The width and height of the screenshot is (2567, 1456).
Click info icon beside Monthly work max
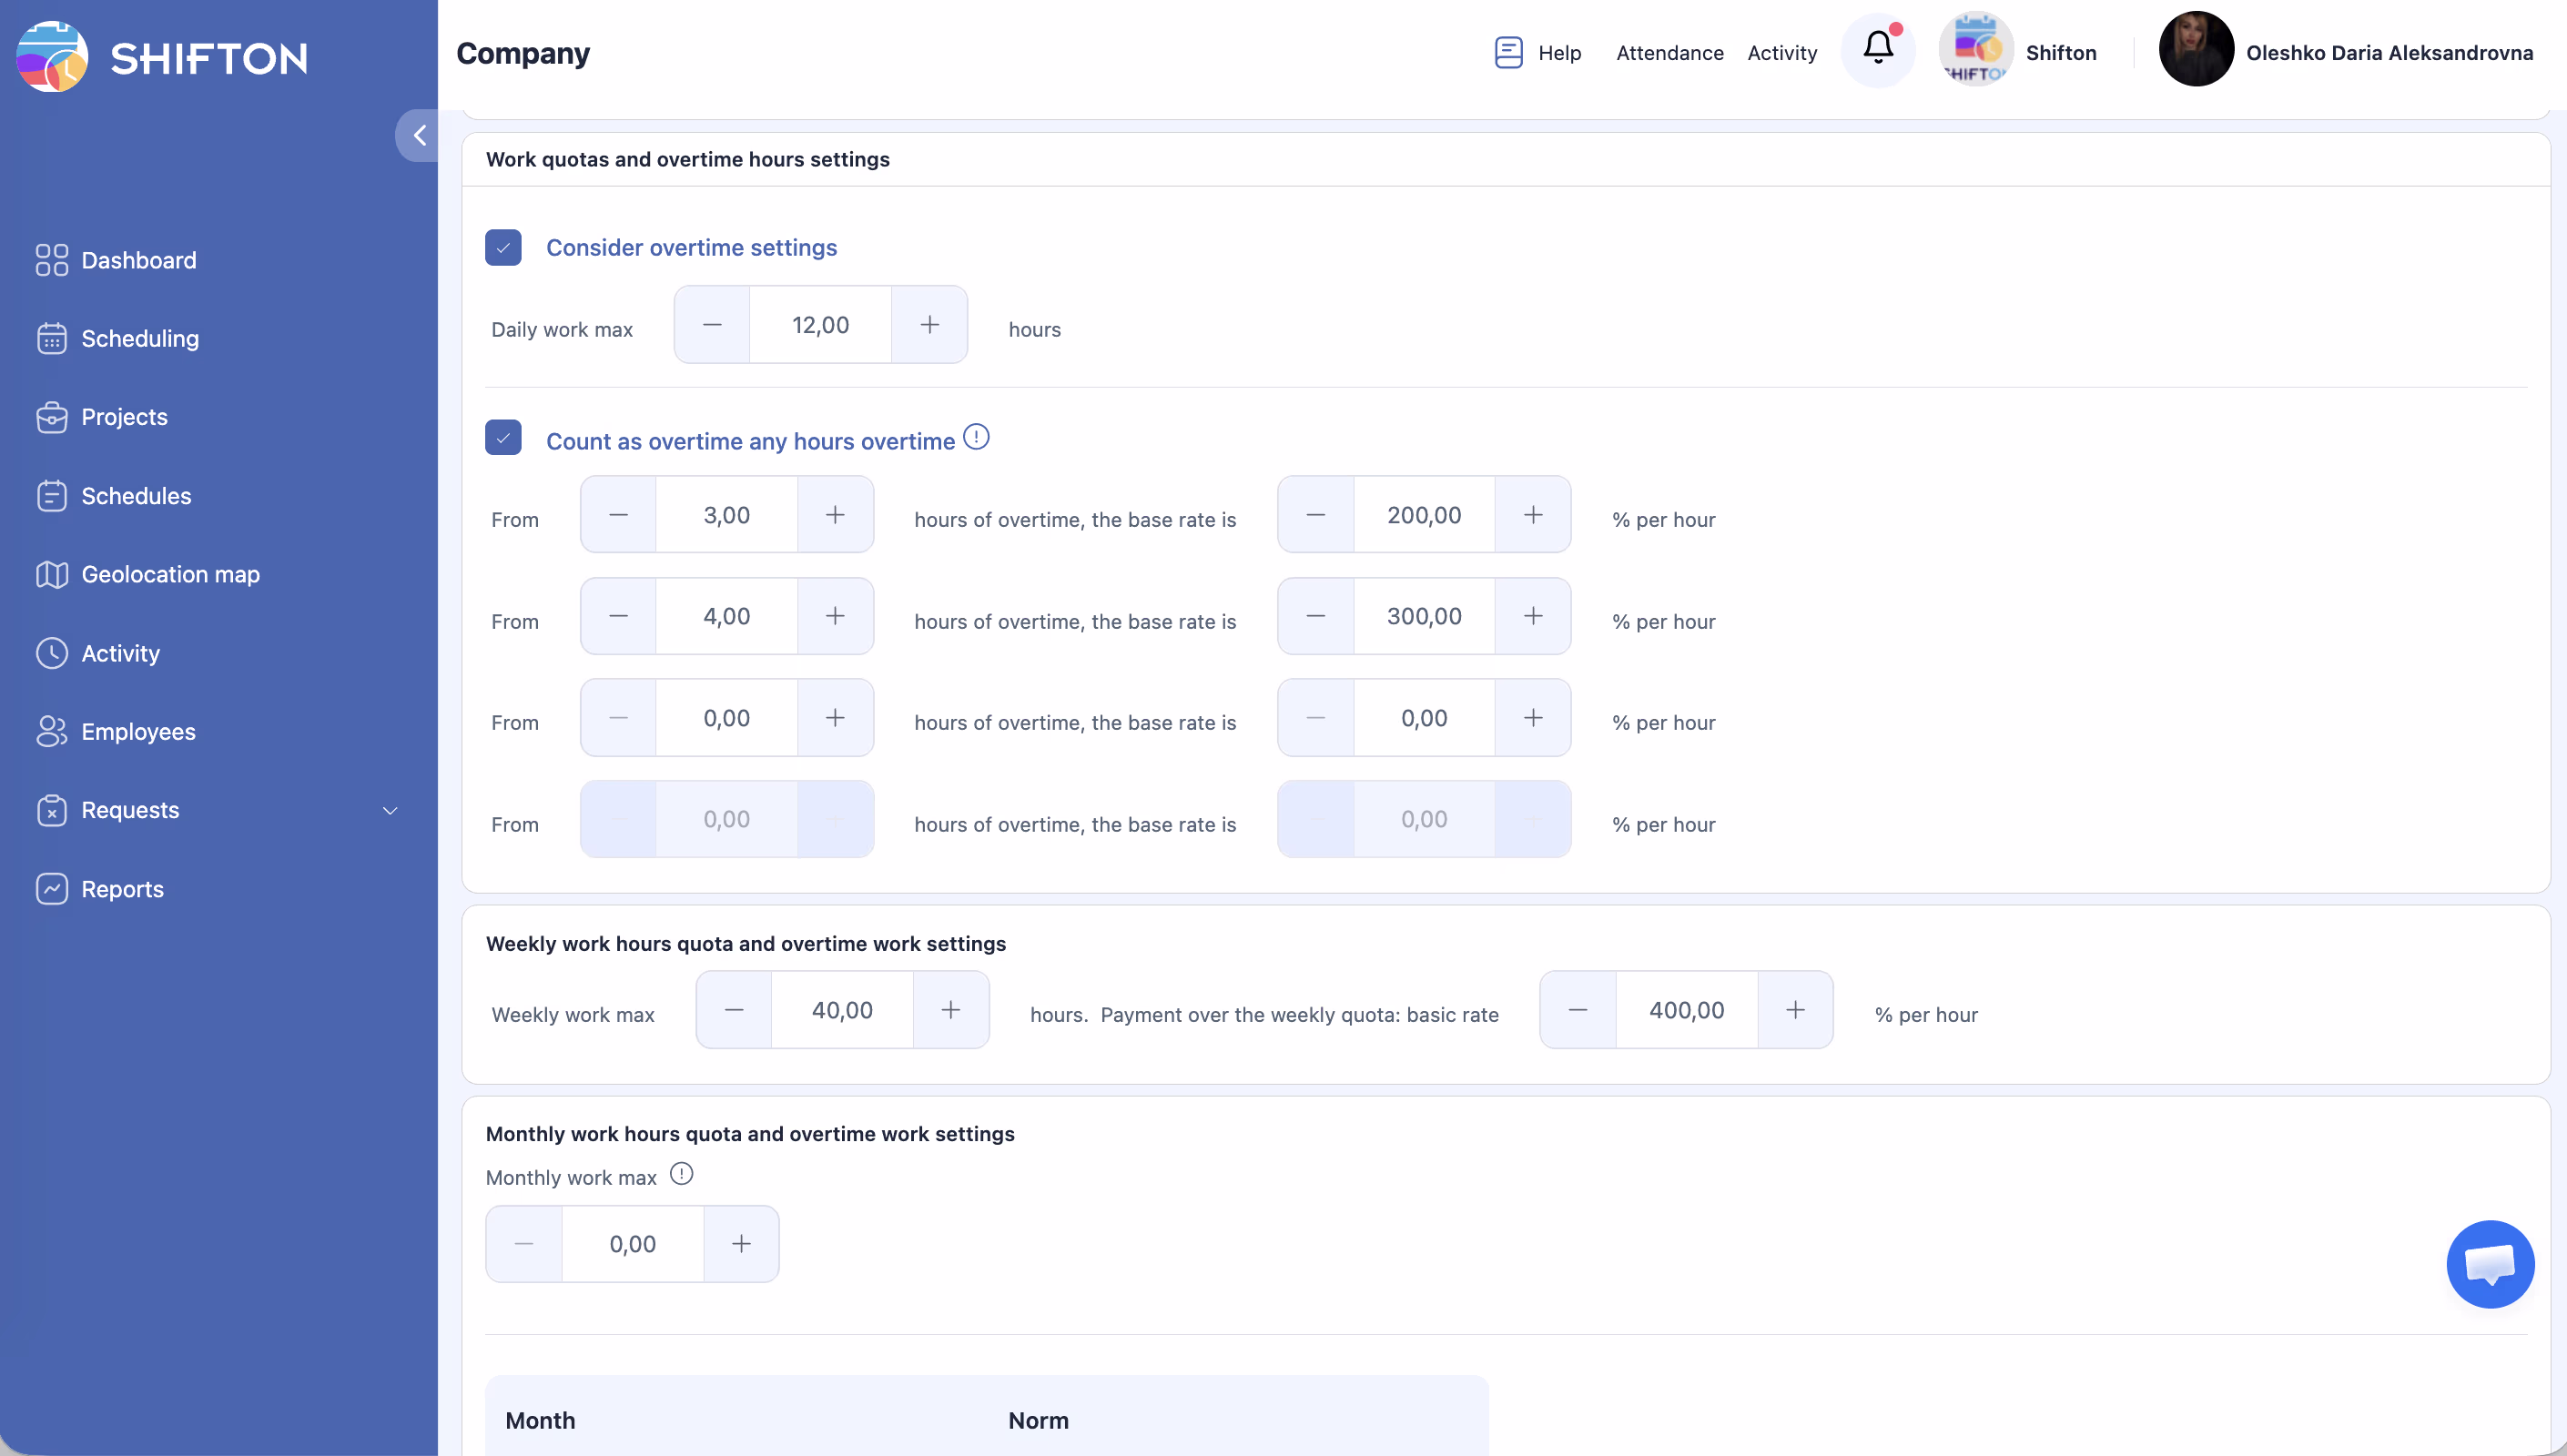point(681,1174)
